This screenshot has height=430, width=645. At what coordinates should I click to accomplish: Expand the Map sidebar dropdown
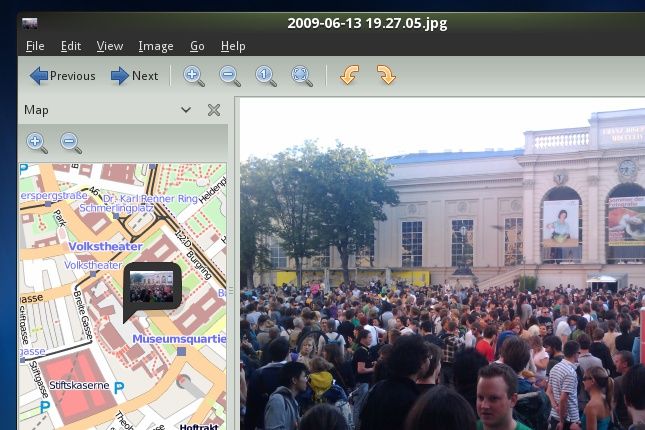tap(186, 110)
